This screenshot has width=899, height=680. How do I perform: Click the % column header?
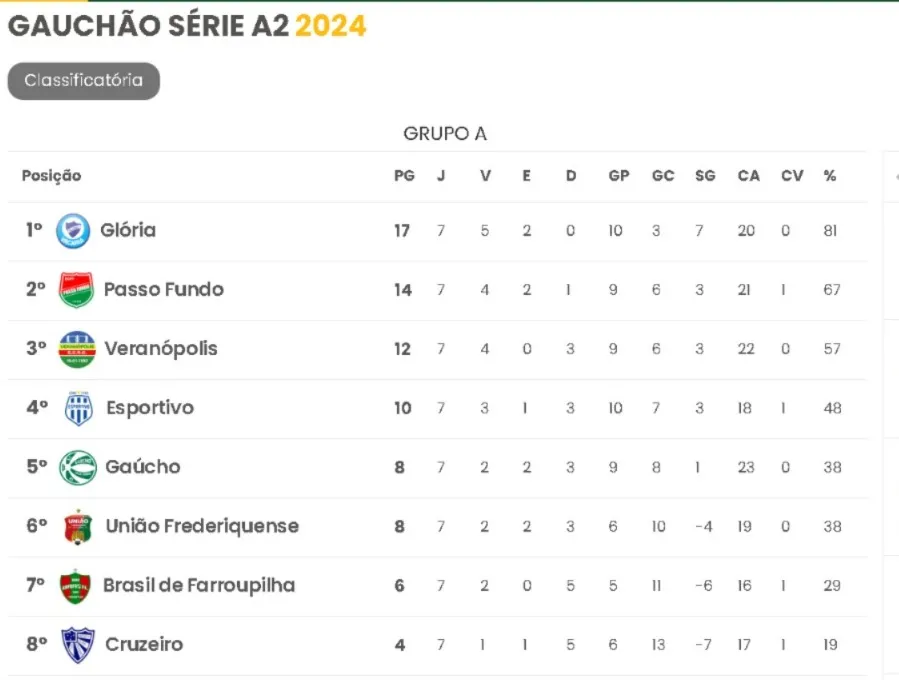tap(830, 176)
